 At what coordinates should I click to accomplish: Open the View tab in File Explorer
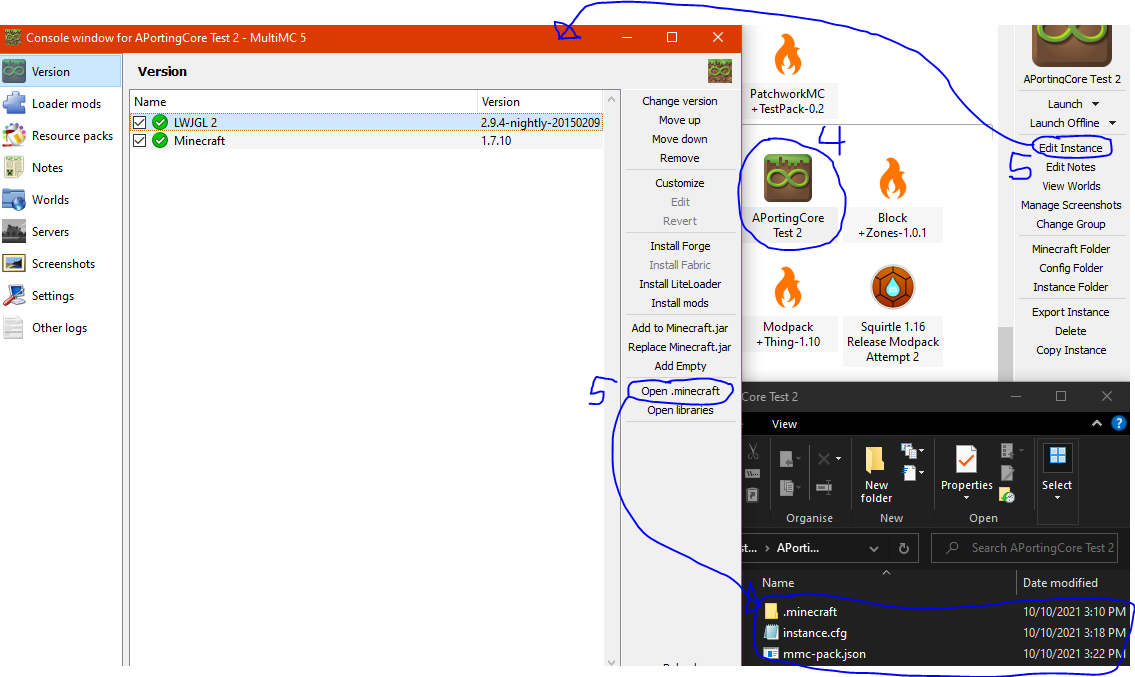tap(784, 424)
